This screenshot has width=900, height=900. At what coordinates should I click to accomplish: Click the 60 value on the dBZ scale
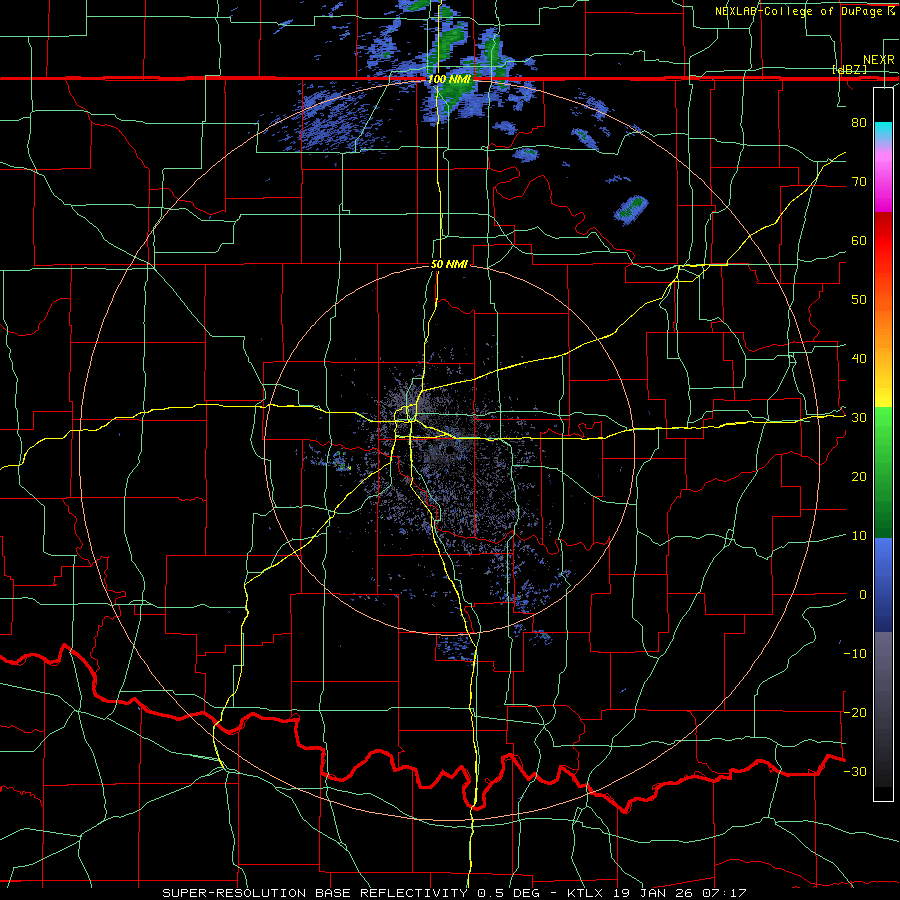pyautogui.click(x=859, y=240)
